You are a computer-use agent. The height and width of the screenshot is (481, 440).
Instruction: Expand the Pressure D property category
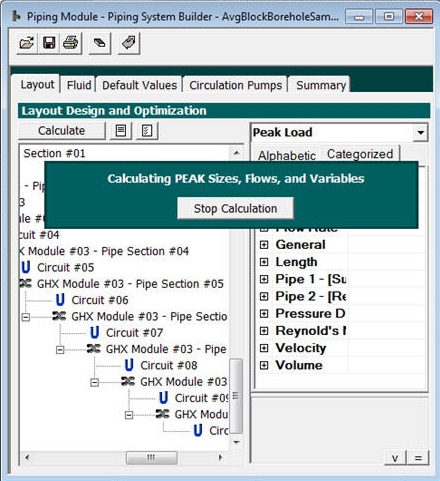(x=264, y=314)
